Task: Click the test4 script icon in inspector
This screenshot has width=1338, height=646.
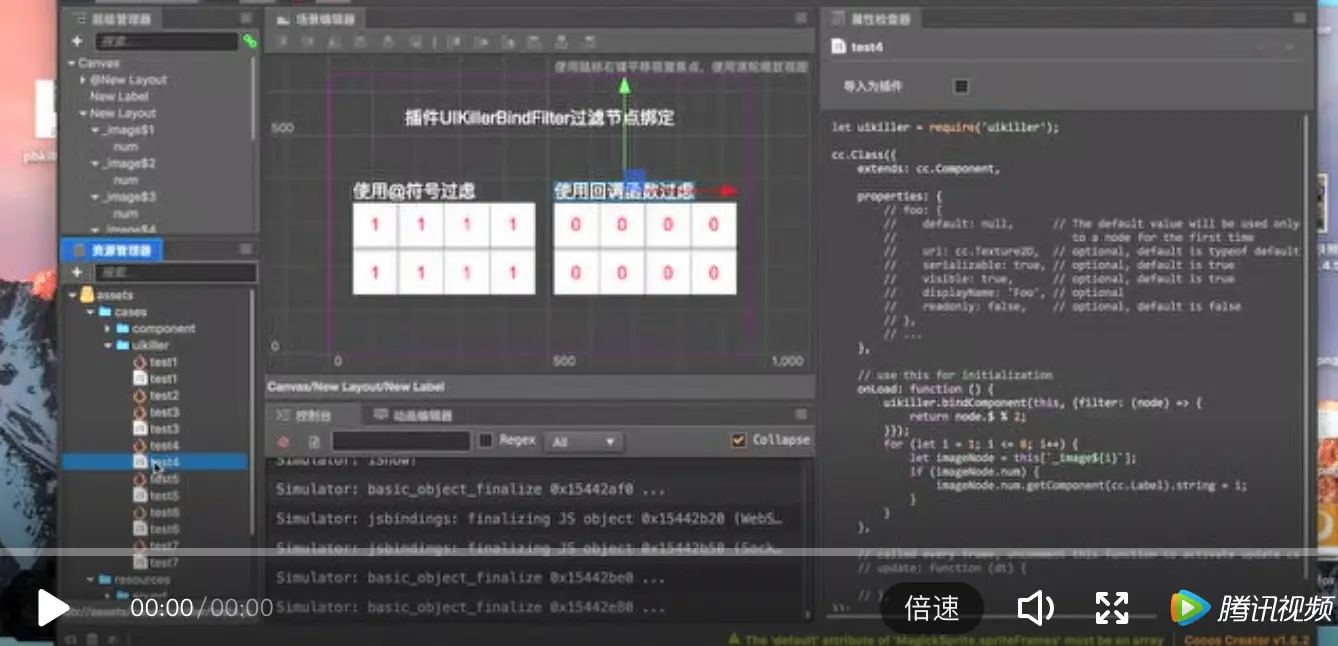Action: [x=838, y=47]
